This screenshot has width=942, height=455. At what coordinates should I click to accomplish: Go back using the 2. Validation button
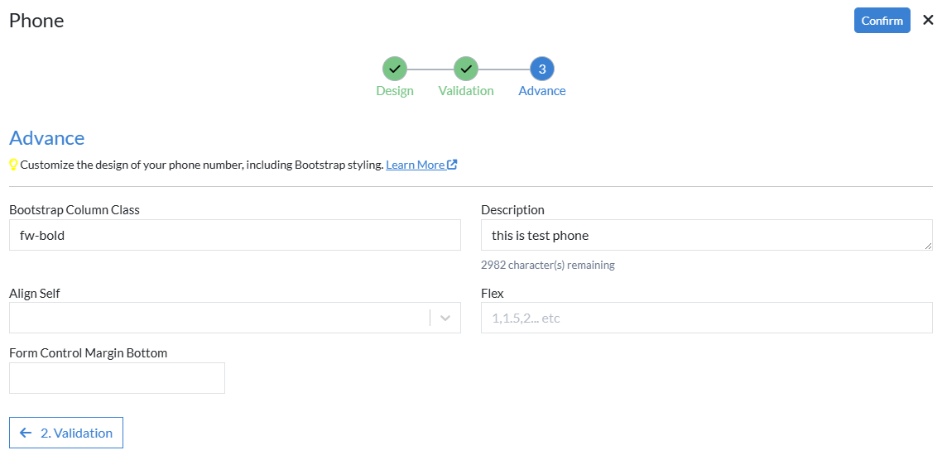click(x=66, y=433)
